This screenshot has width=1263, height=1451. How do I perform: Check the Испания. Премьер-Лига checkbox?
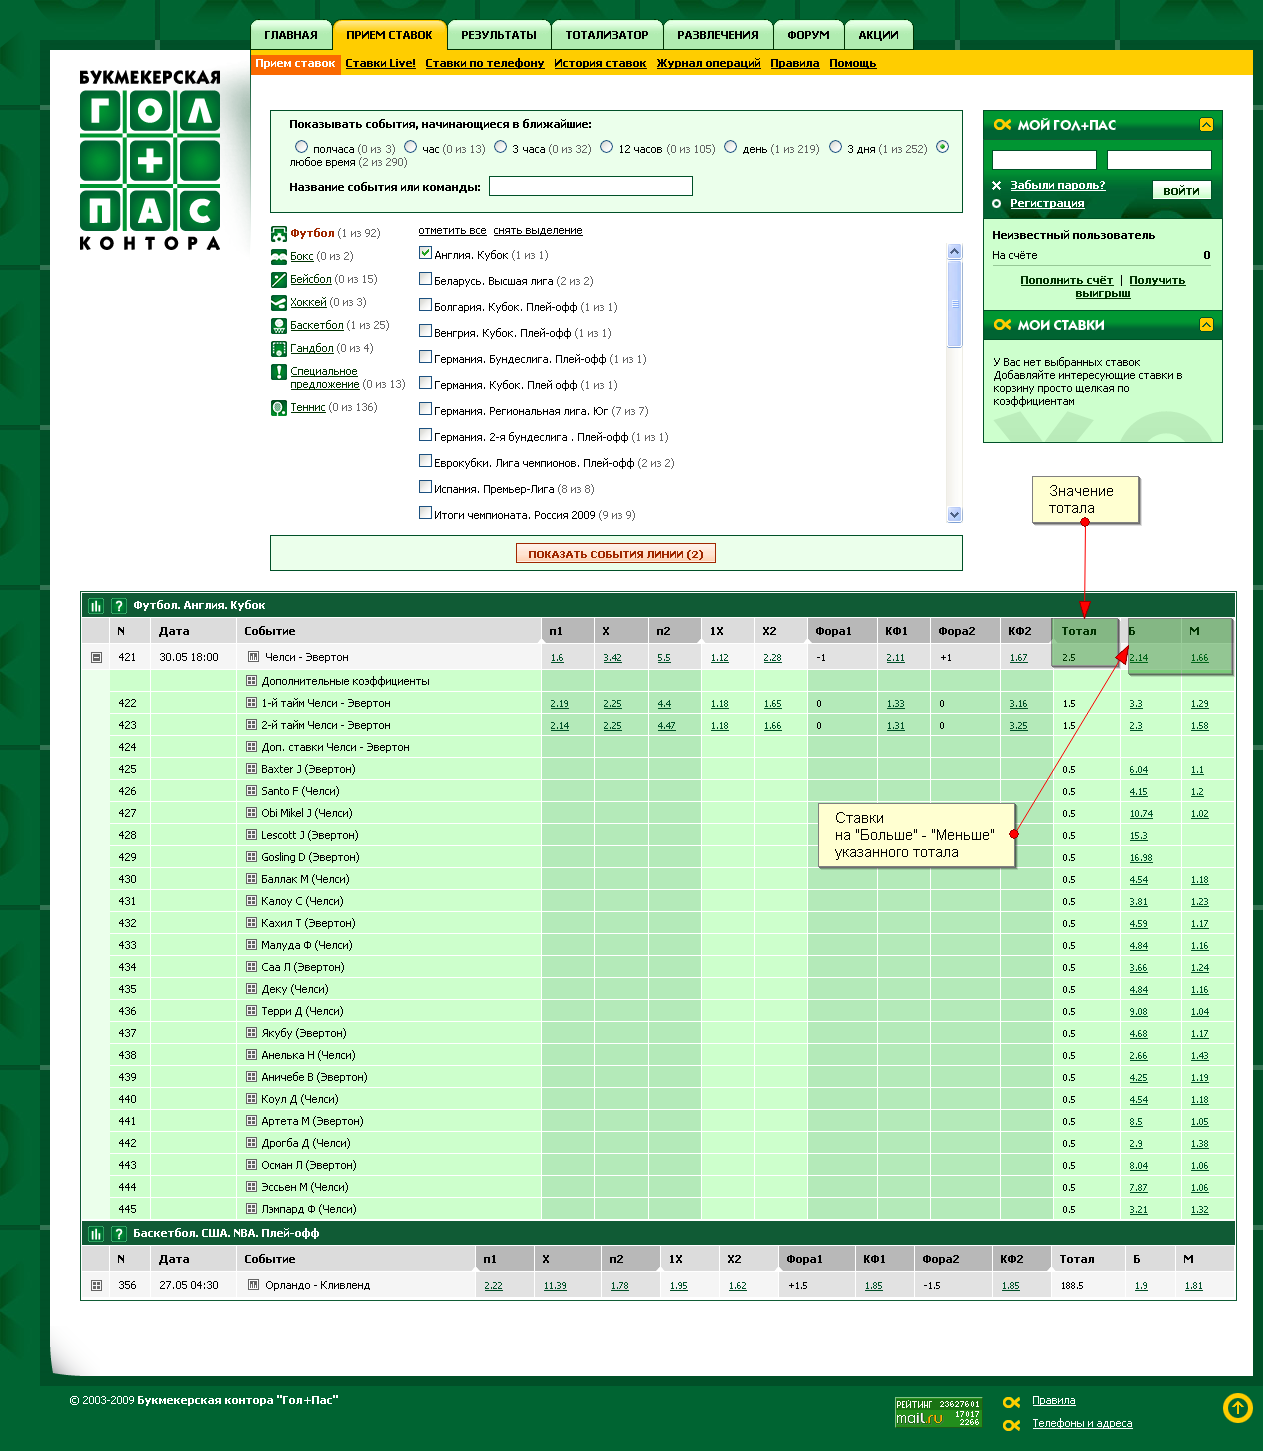425,488
